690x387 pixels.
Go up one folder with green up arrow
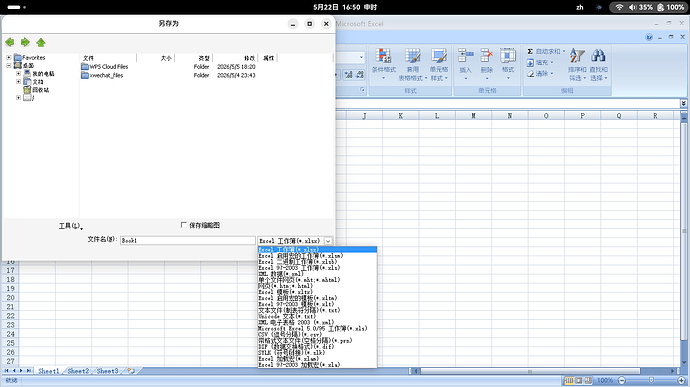pyautogui.click(x=41, y=42)
